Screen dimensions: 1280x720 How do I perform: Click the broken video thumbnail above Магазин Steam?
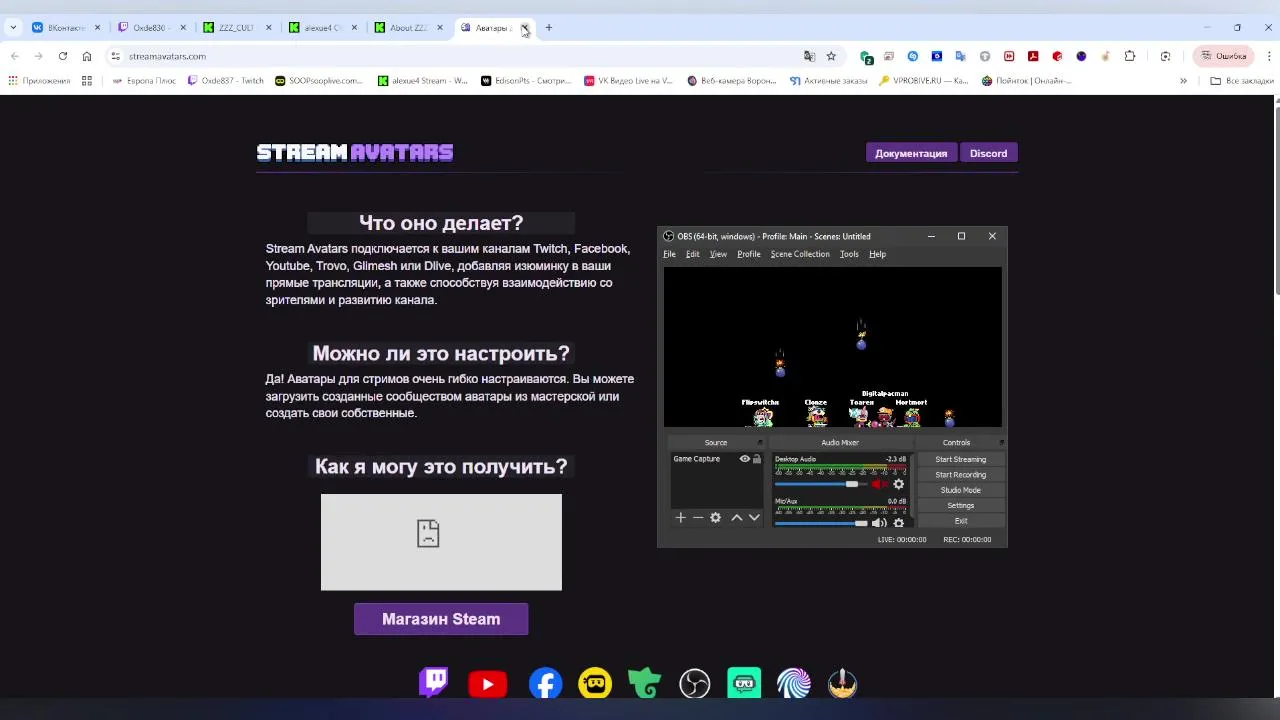[441, 542]
